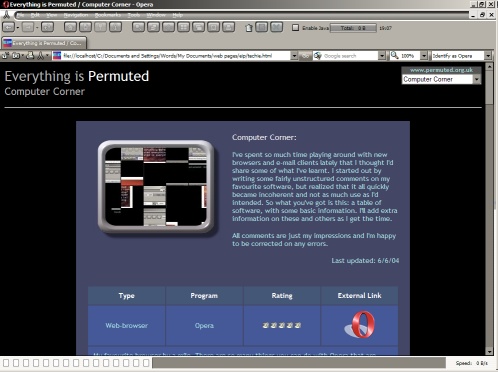Image resolution: width=498 pixels, height=372 pixels.
Task: Click the Type column header
Action: pyautogui.click(x=126, y=296)
